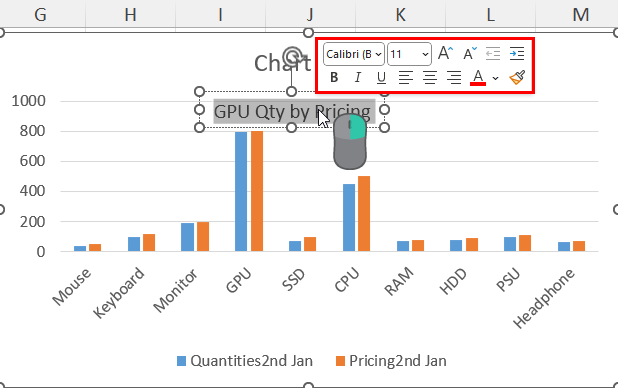Click the PSU axis label
The height and width of the screenshot is (388, 618).
[508, 280]
